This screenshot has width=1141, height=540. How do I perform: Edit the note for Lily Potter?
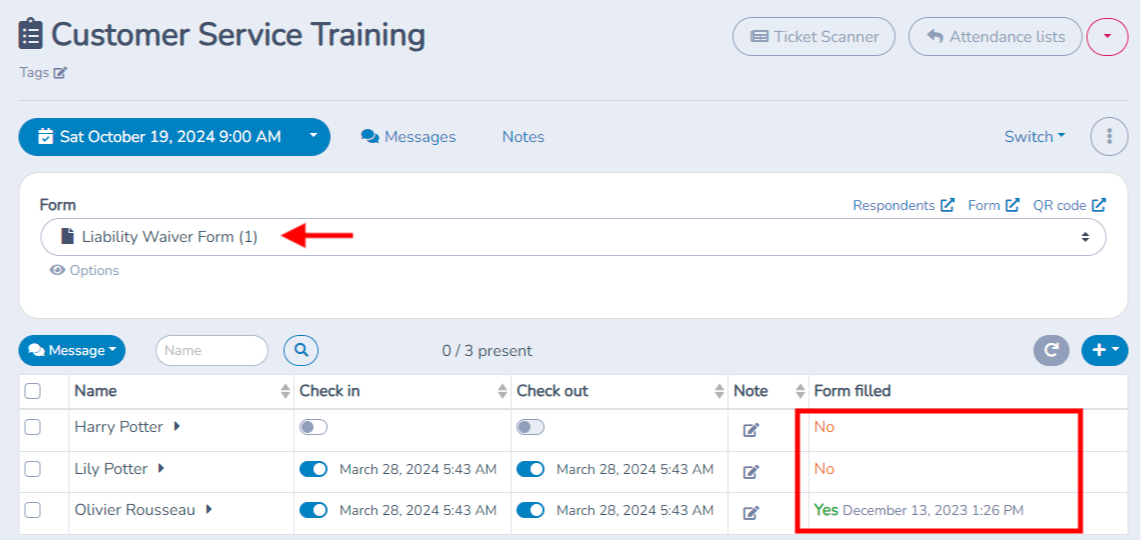click(x=751, y=472)
